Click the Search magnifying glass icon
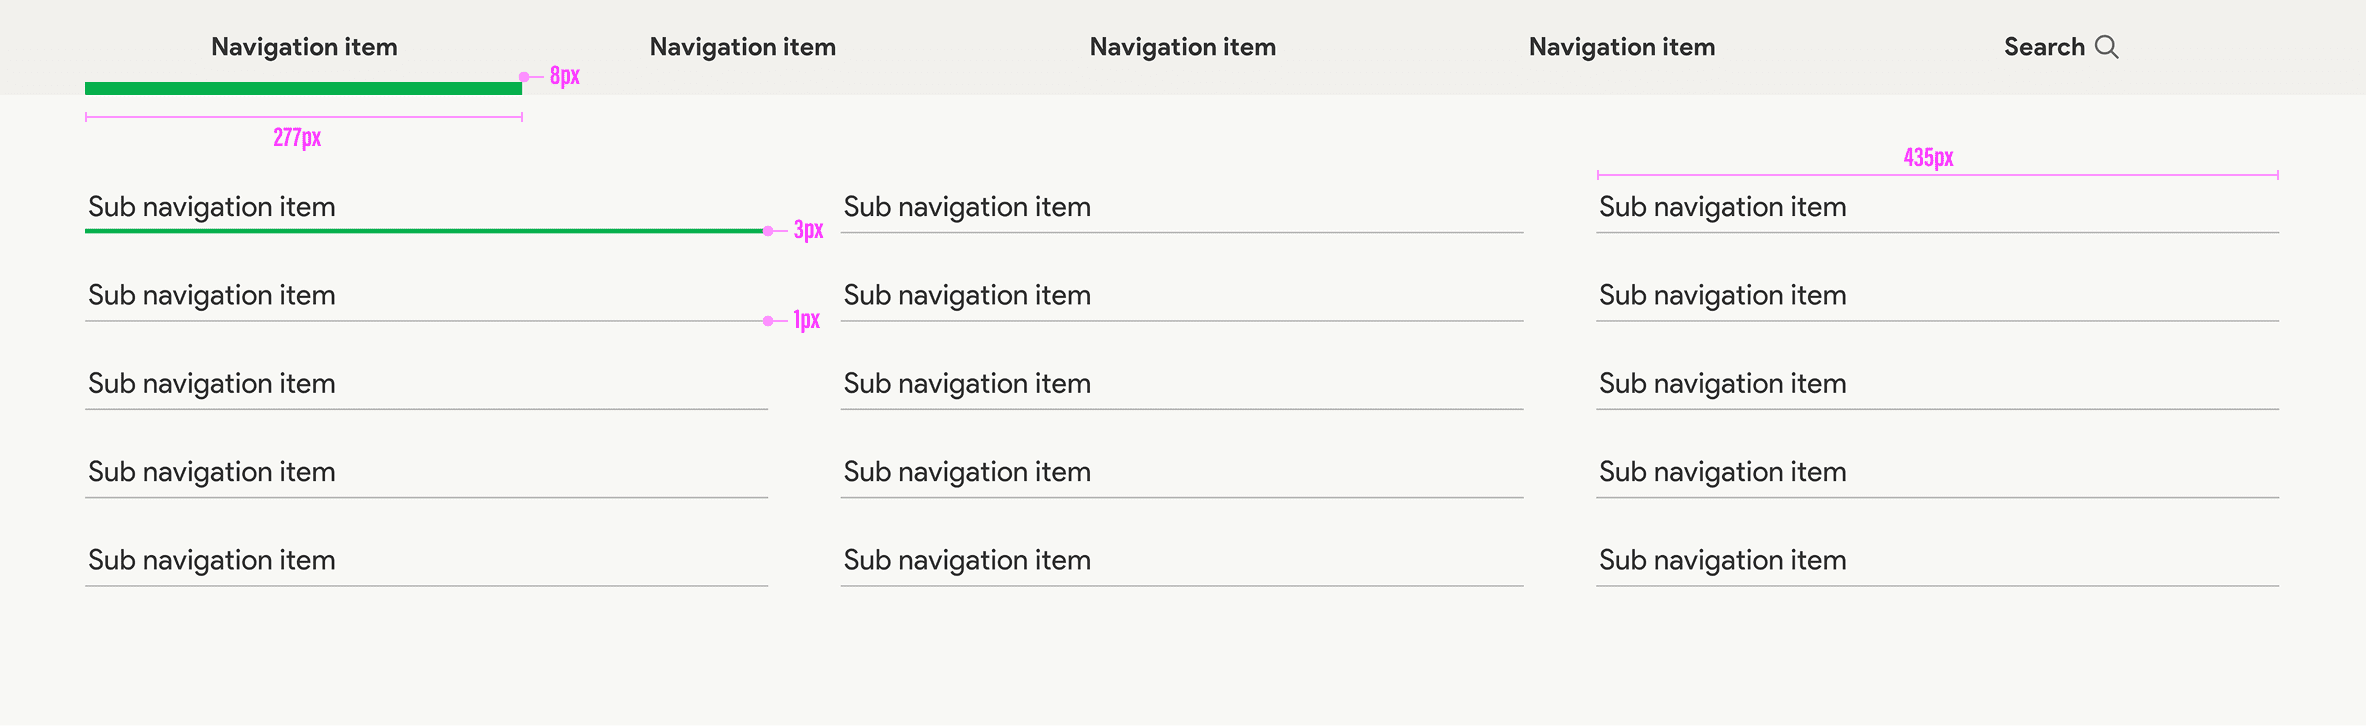This screenshot has width=2366, height=726. [x=2106, y=47]
